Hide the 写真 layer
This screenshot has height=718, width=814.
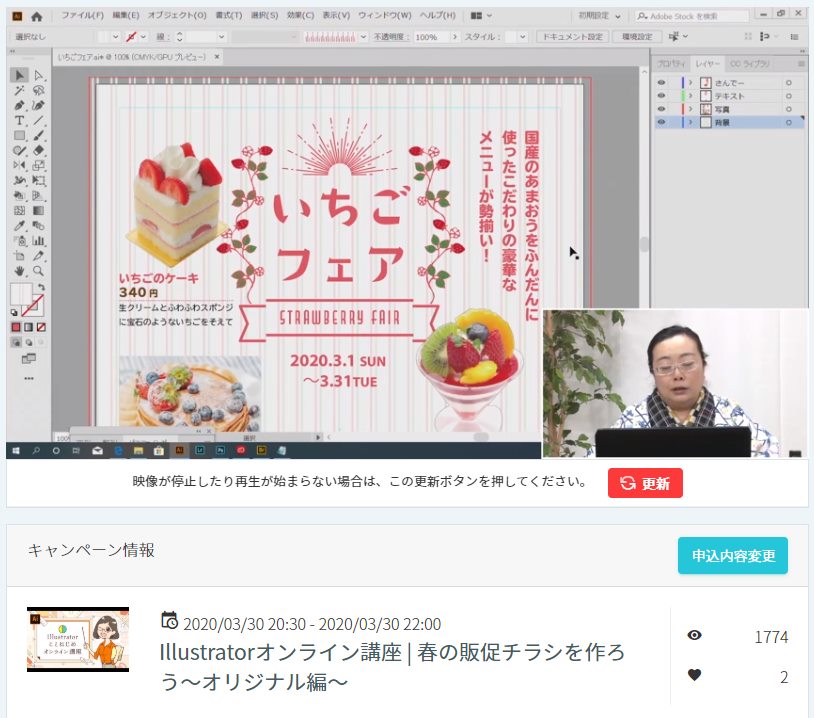coord(661,108)
